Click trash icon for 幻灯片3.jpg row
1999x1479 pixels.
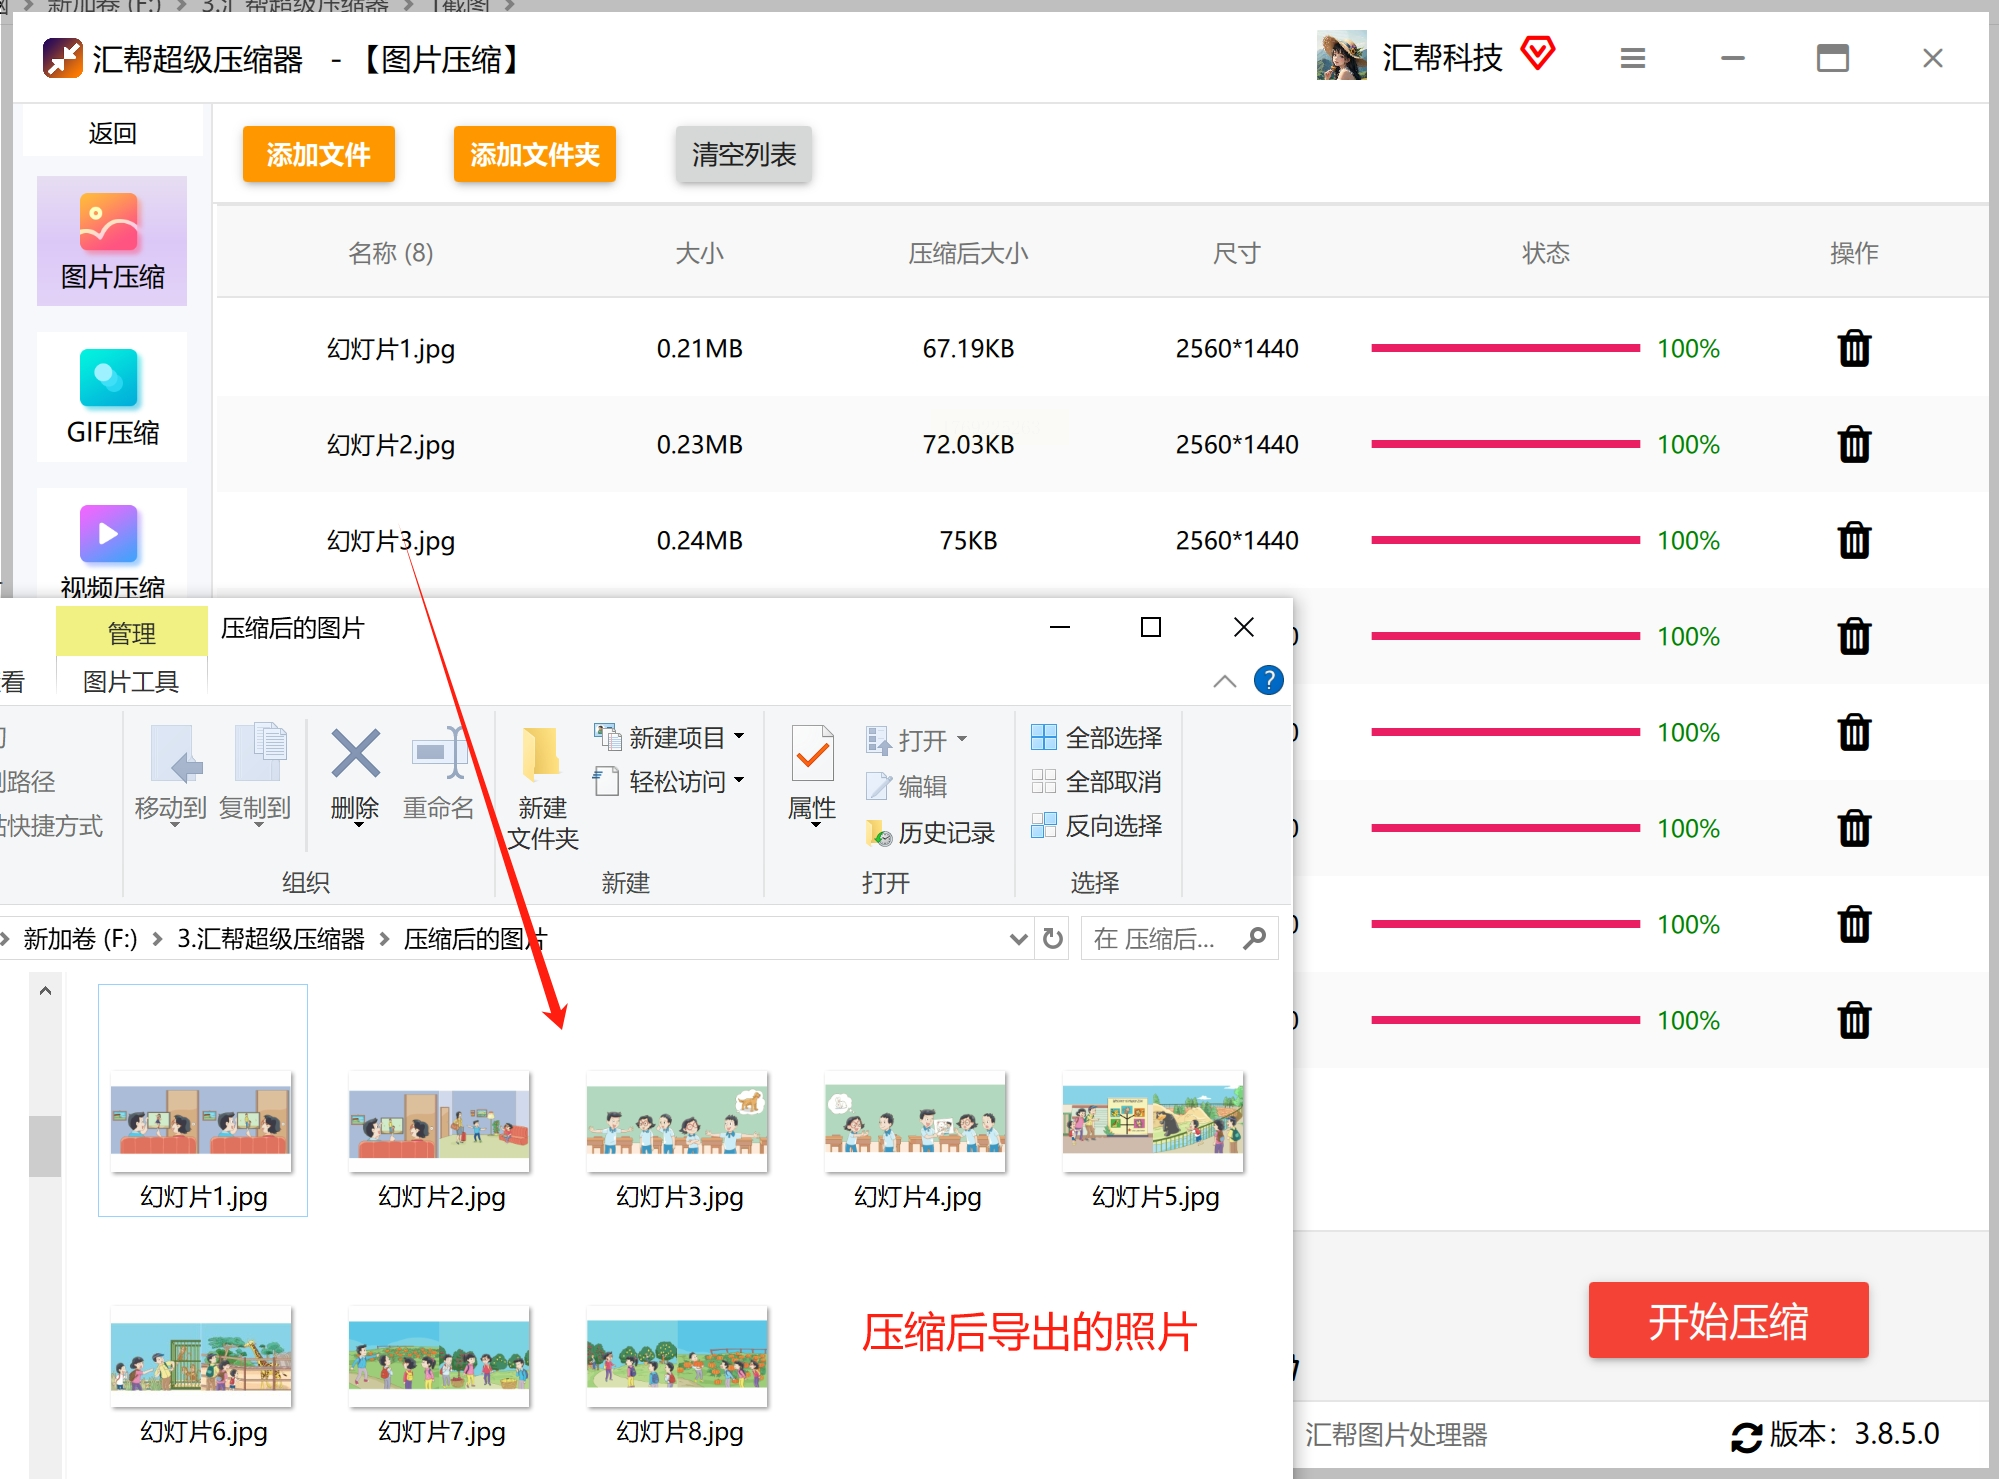(1853, 541)
